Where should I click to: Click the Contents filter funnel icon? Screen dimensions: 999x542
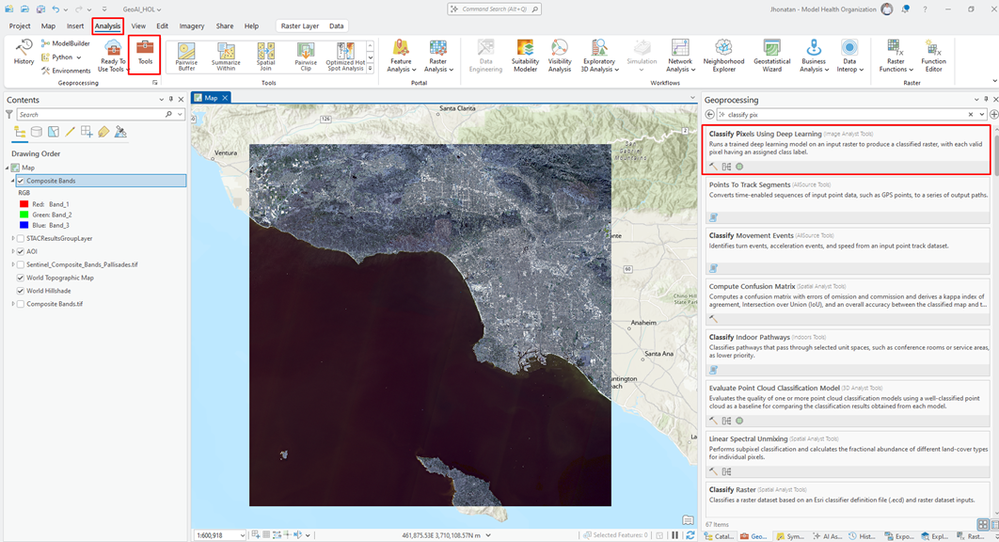tap(9, 115)
